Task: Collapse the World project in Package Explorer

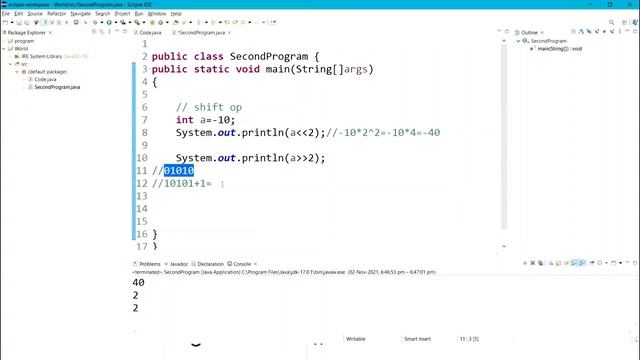Action: point(4,49)
